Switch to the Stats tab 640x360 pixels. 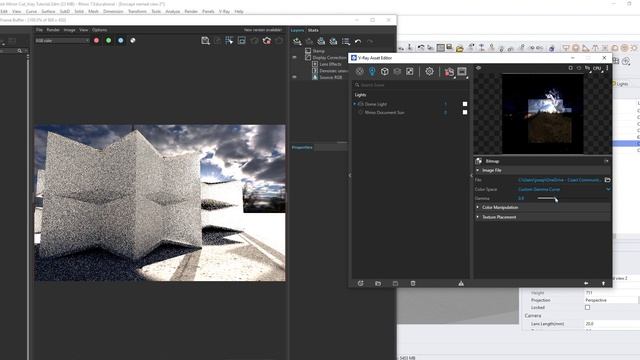pos(313,30)
